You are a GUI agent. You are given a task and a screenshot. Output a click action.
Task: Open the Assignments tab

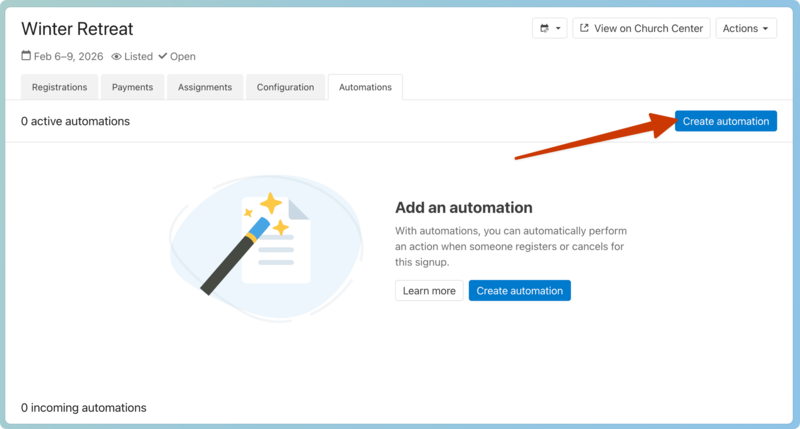[205, 87]
